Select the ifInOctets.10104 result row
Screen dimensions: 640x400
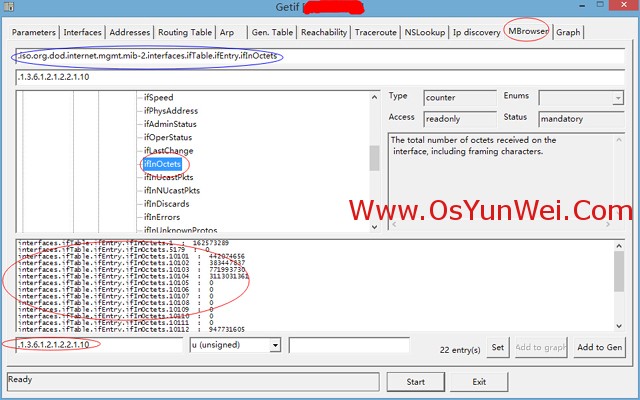point(130,275)
